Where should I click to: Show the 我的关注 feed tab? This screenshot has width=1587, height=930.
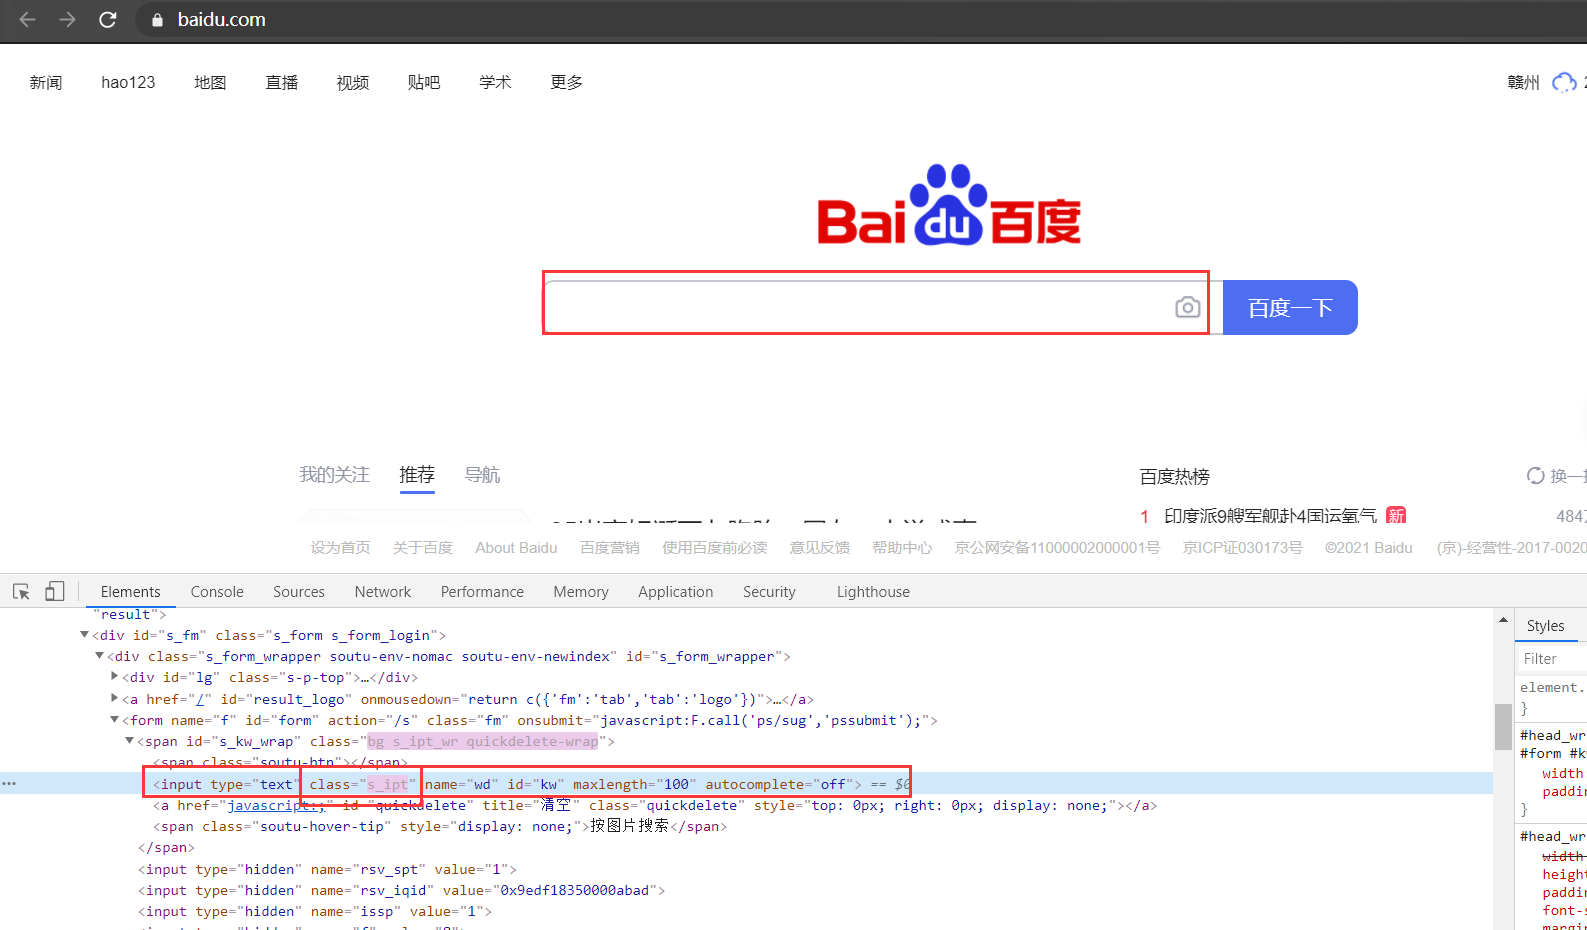pyautogui.click(x=334, y=475)
